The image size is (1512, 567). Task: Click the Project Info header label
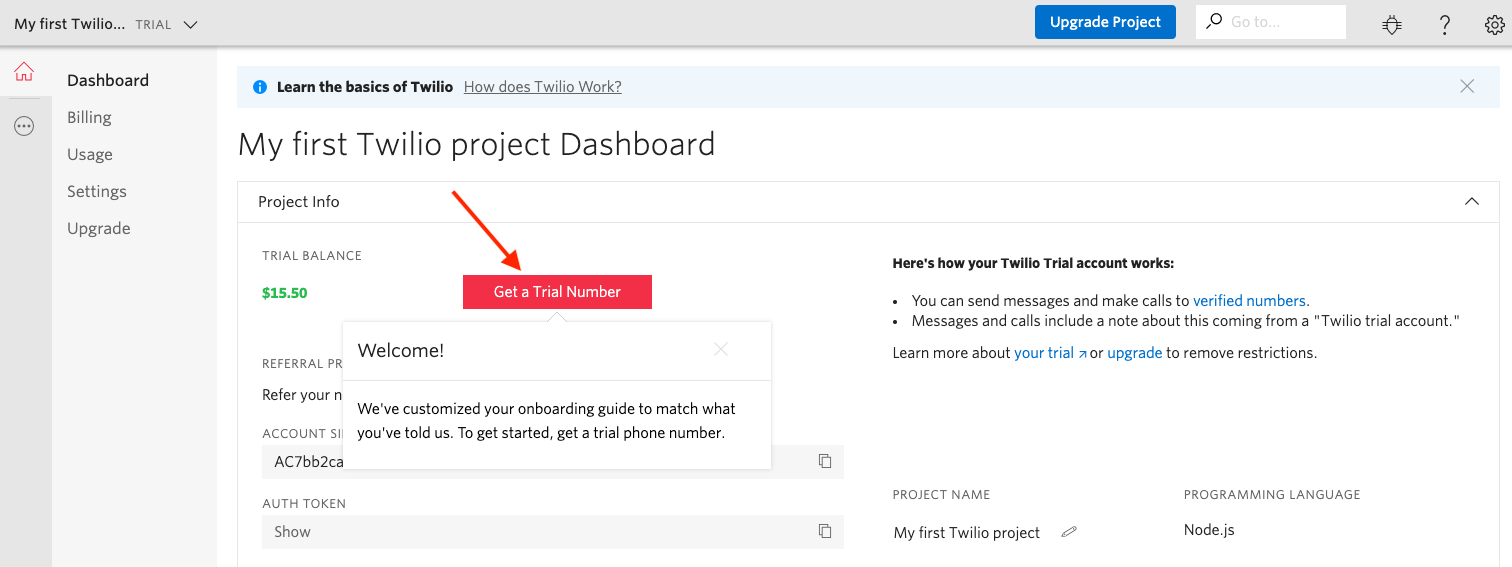[299, 201]
